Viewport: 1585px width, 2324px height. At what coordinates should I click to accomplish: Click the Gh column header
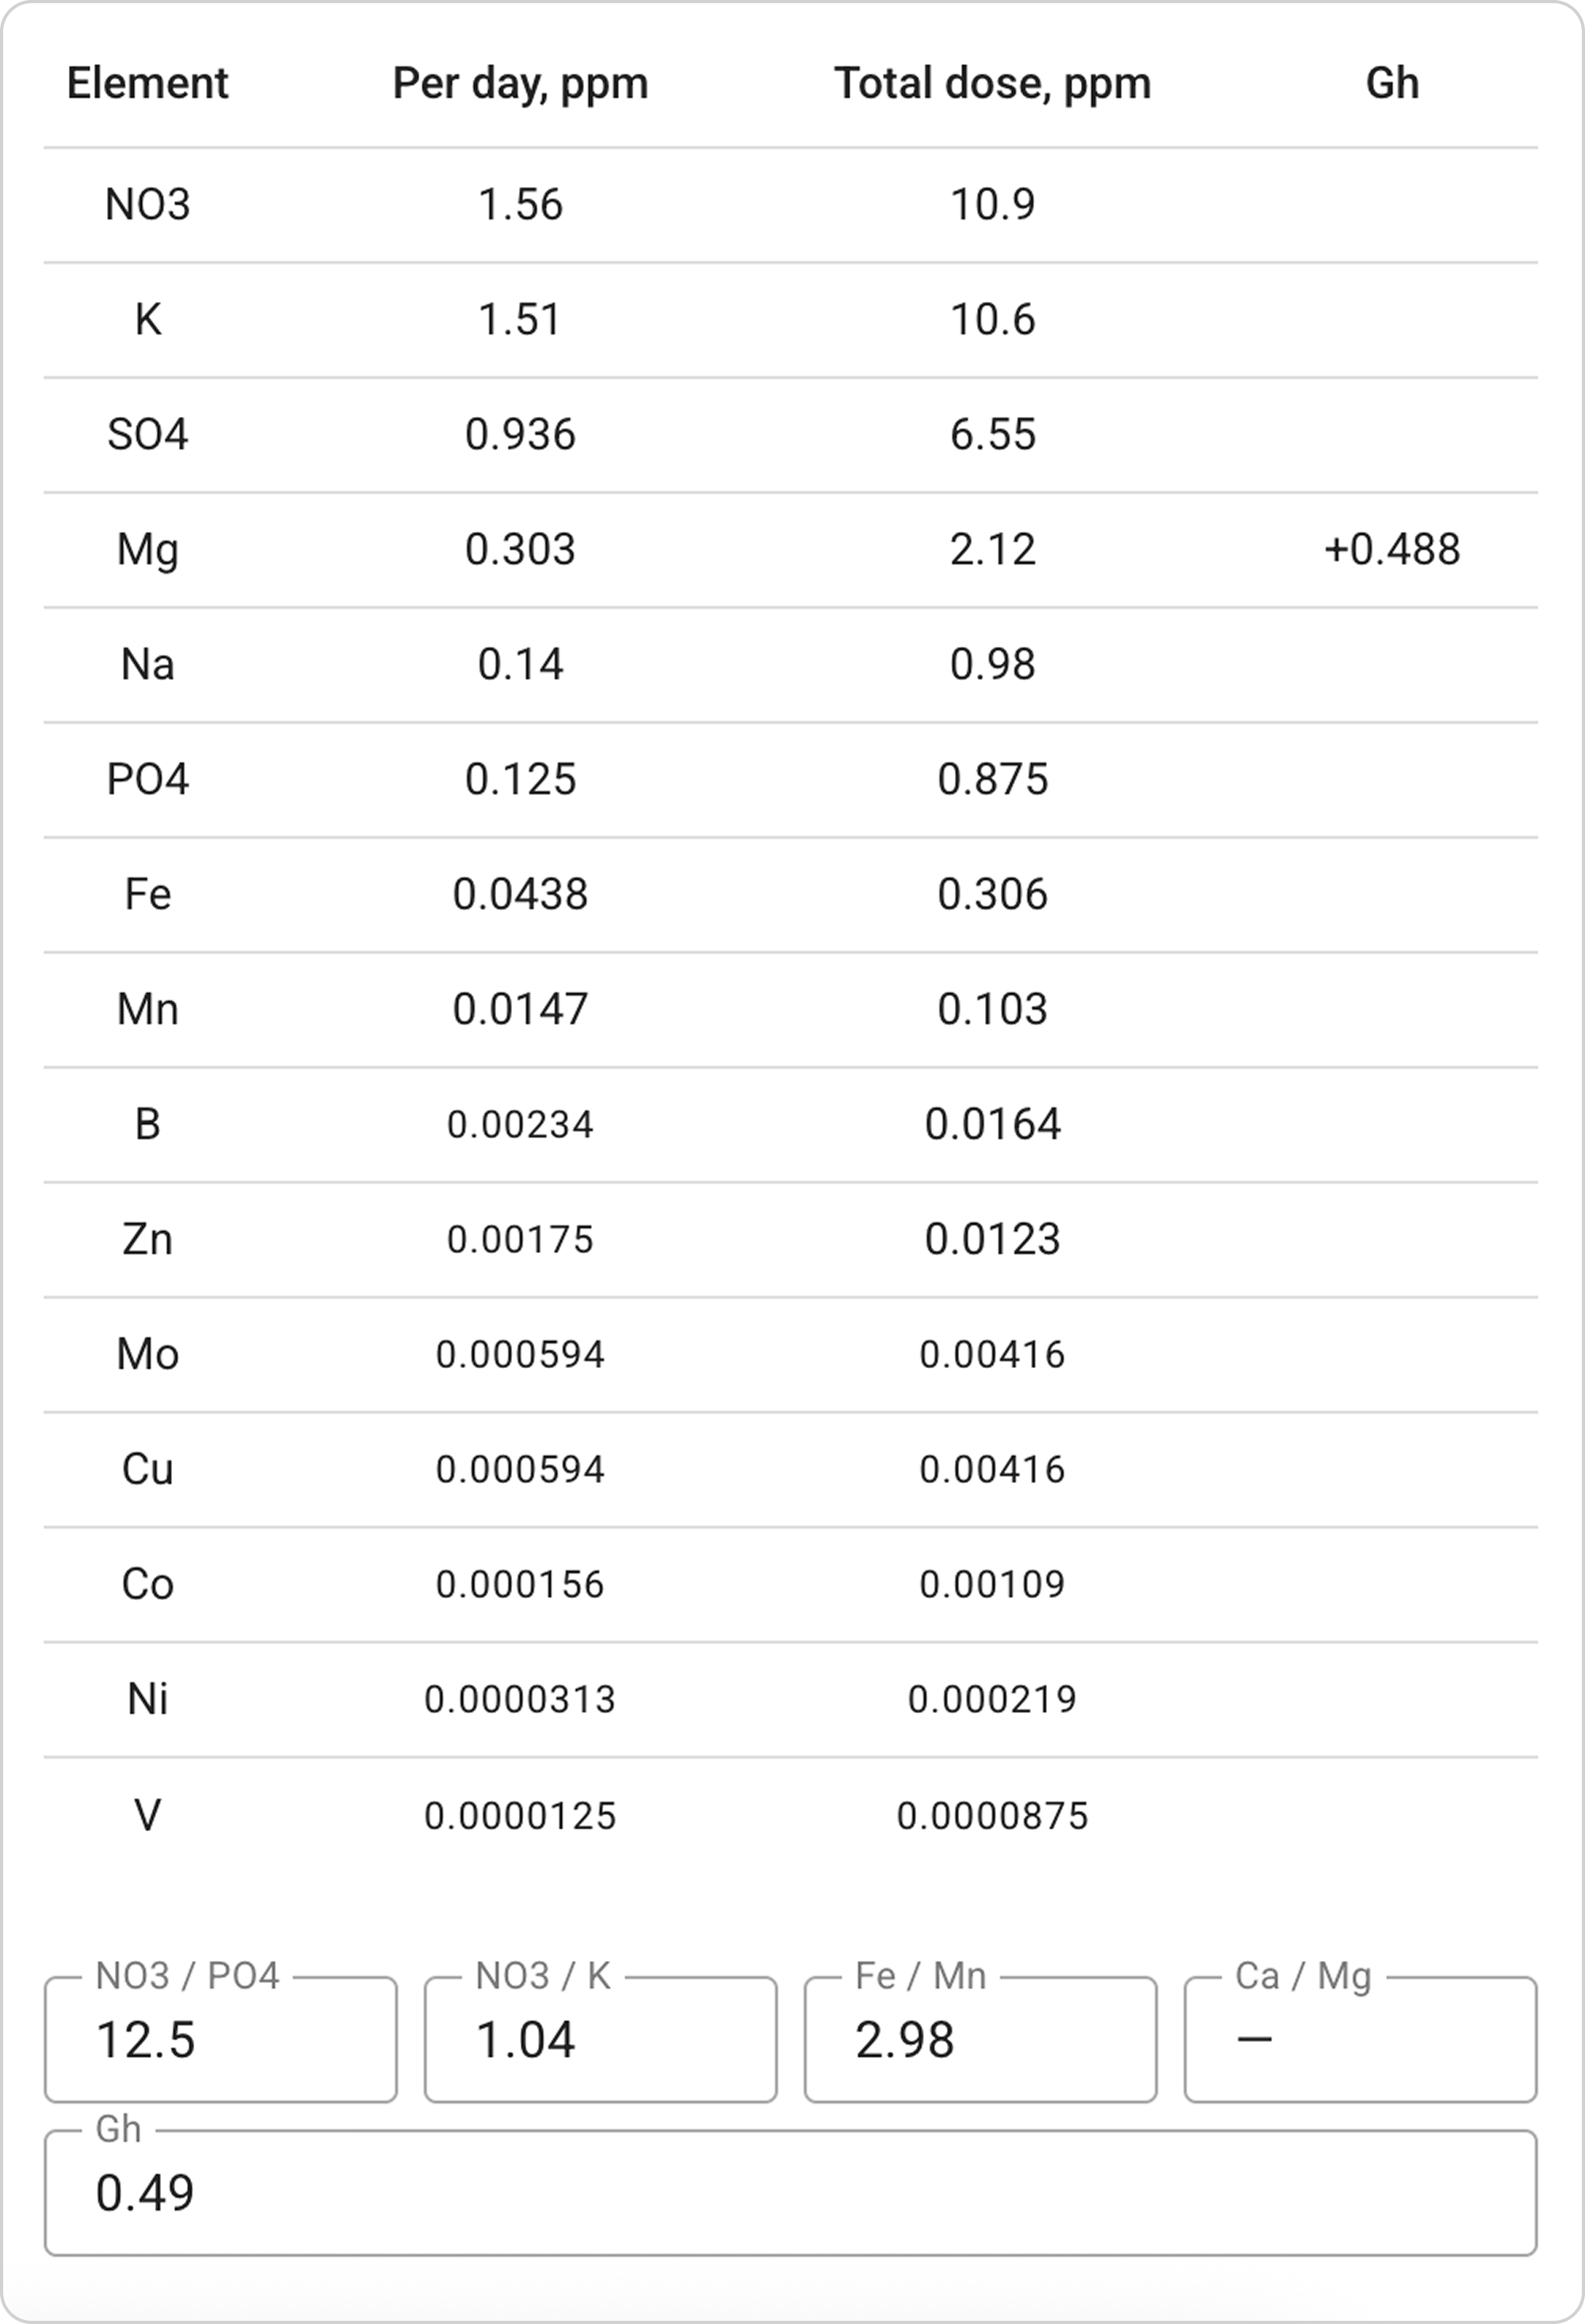[1392, 83]
